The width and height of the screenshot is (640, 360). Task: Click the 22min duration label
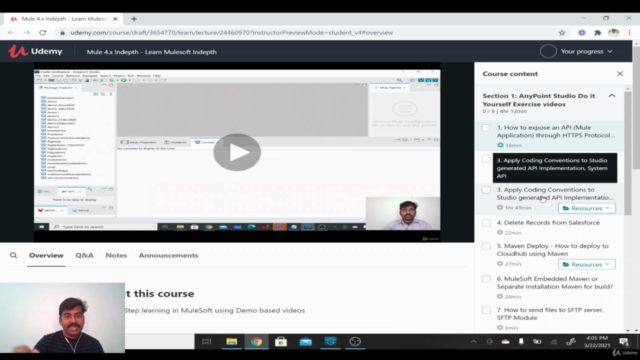(x=513, y=233)
